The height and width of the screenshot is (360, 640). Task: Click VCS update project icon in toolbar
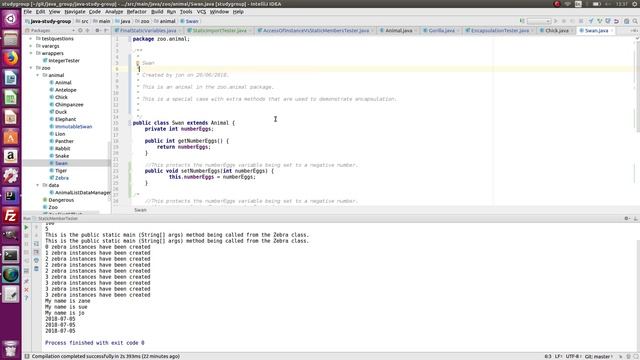pyautogui.click(x=591, y=21)
